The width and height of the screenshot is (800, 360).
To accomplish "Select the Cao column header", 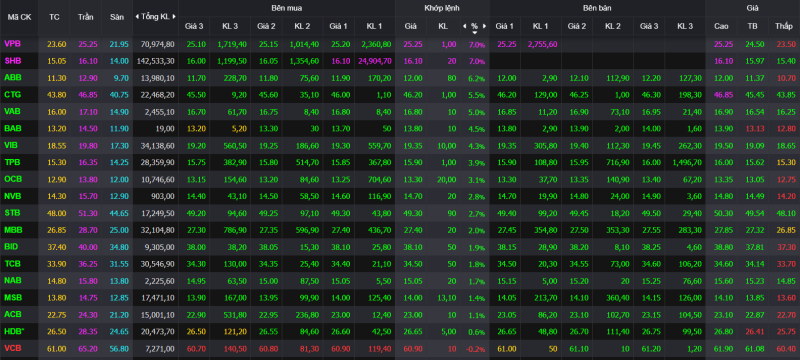I will click(721, 26).
